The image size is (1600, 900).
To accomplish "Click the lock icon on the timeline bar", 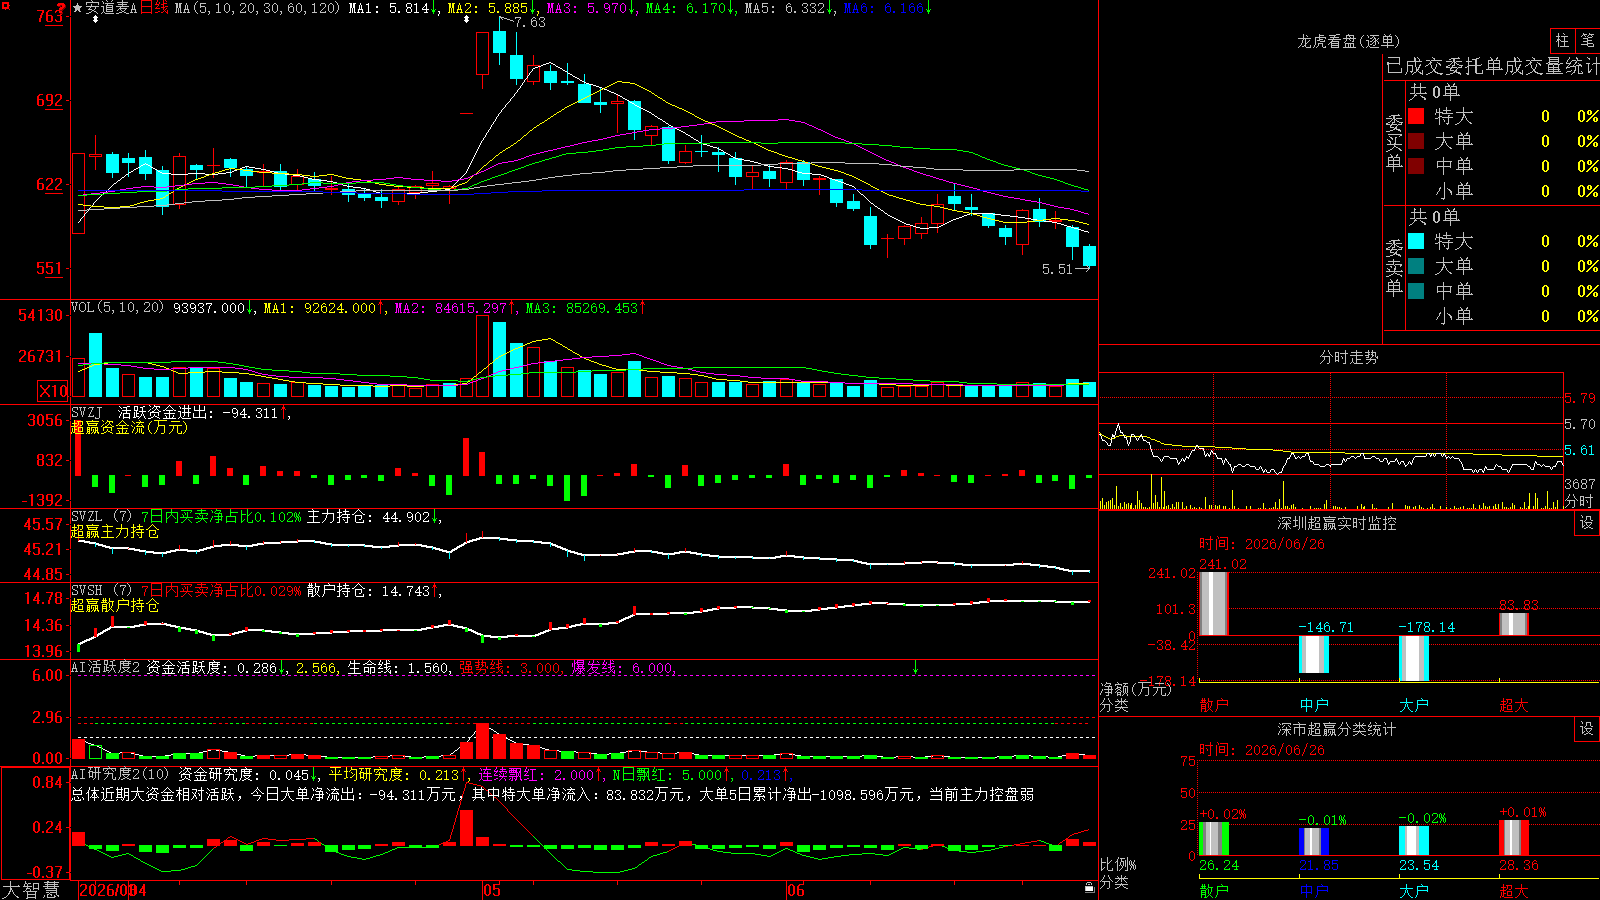I will point(1089,888).
